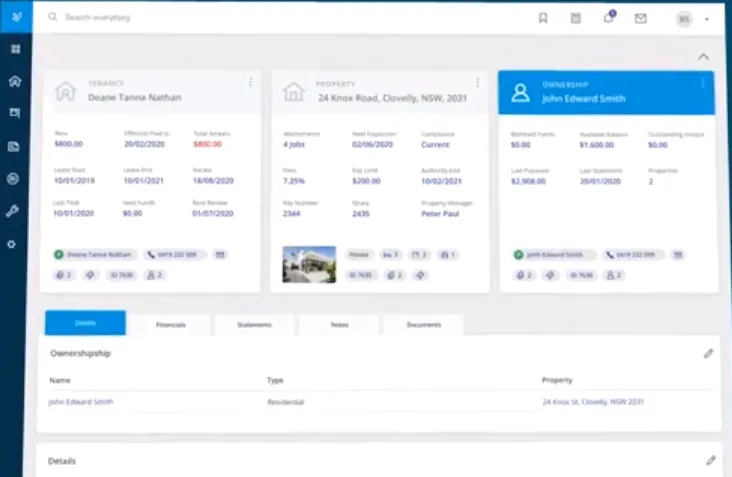Open the maintenance wrench icon in sidebar
This screenshot has width=732, height=477.
point(13,211)
